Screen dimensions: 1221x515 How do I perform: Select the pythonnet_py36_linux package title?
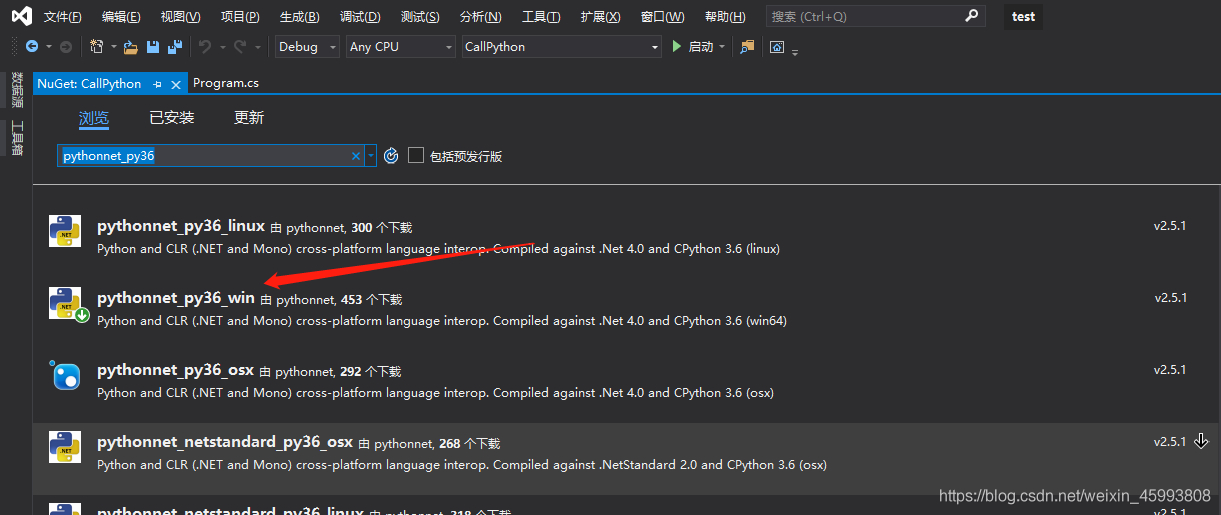point(181,226)
